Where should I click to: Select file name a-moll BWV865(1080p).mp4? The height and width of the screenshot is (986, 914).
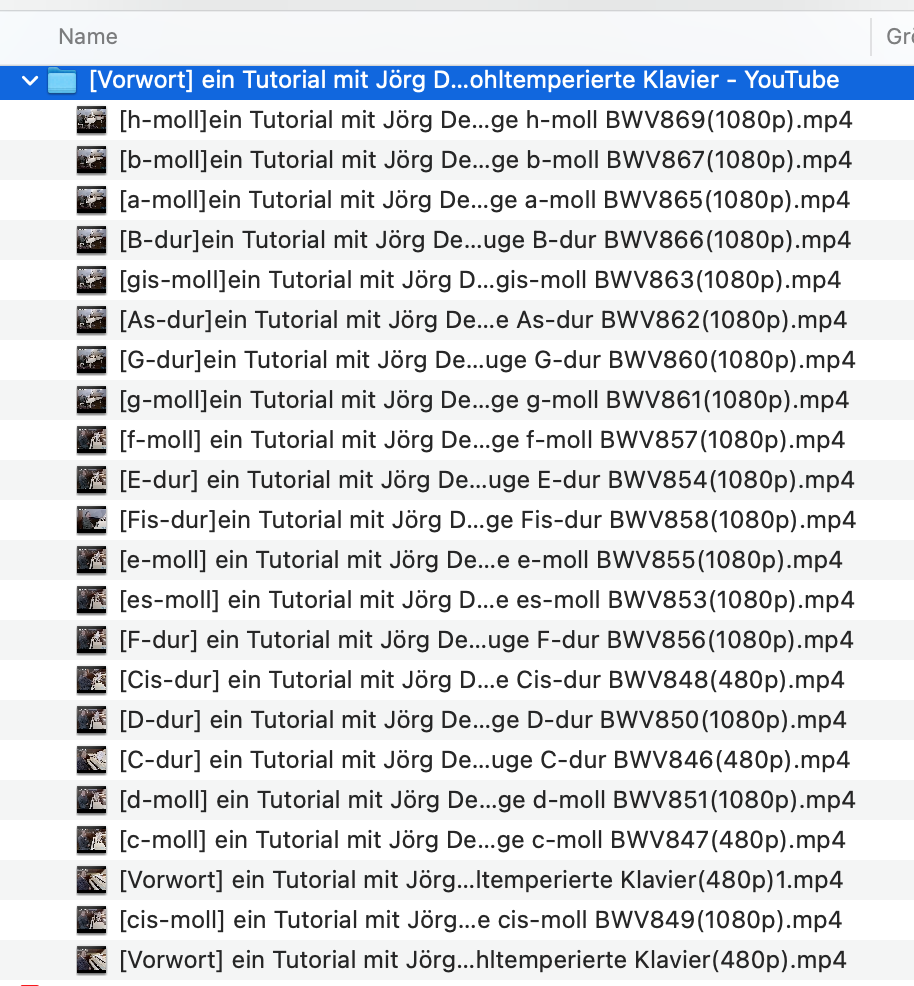point(485,200)
